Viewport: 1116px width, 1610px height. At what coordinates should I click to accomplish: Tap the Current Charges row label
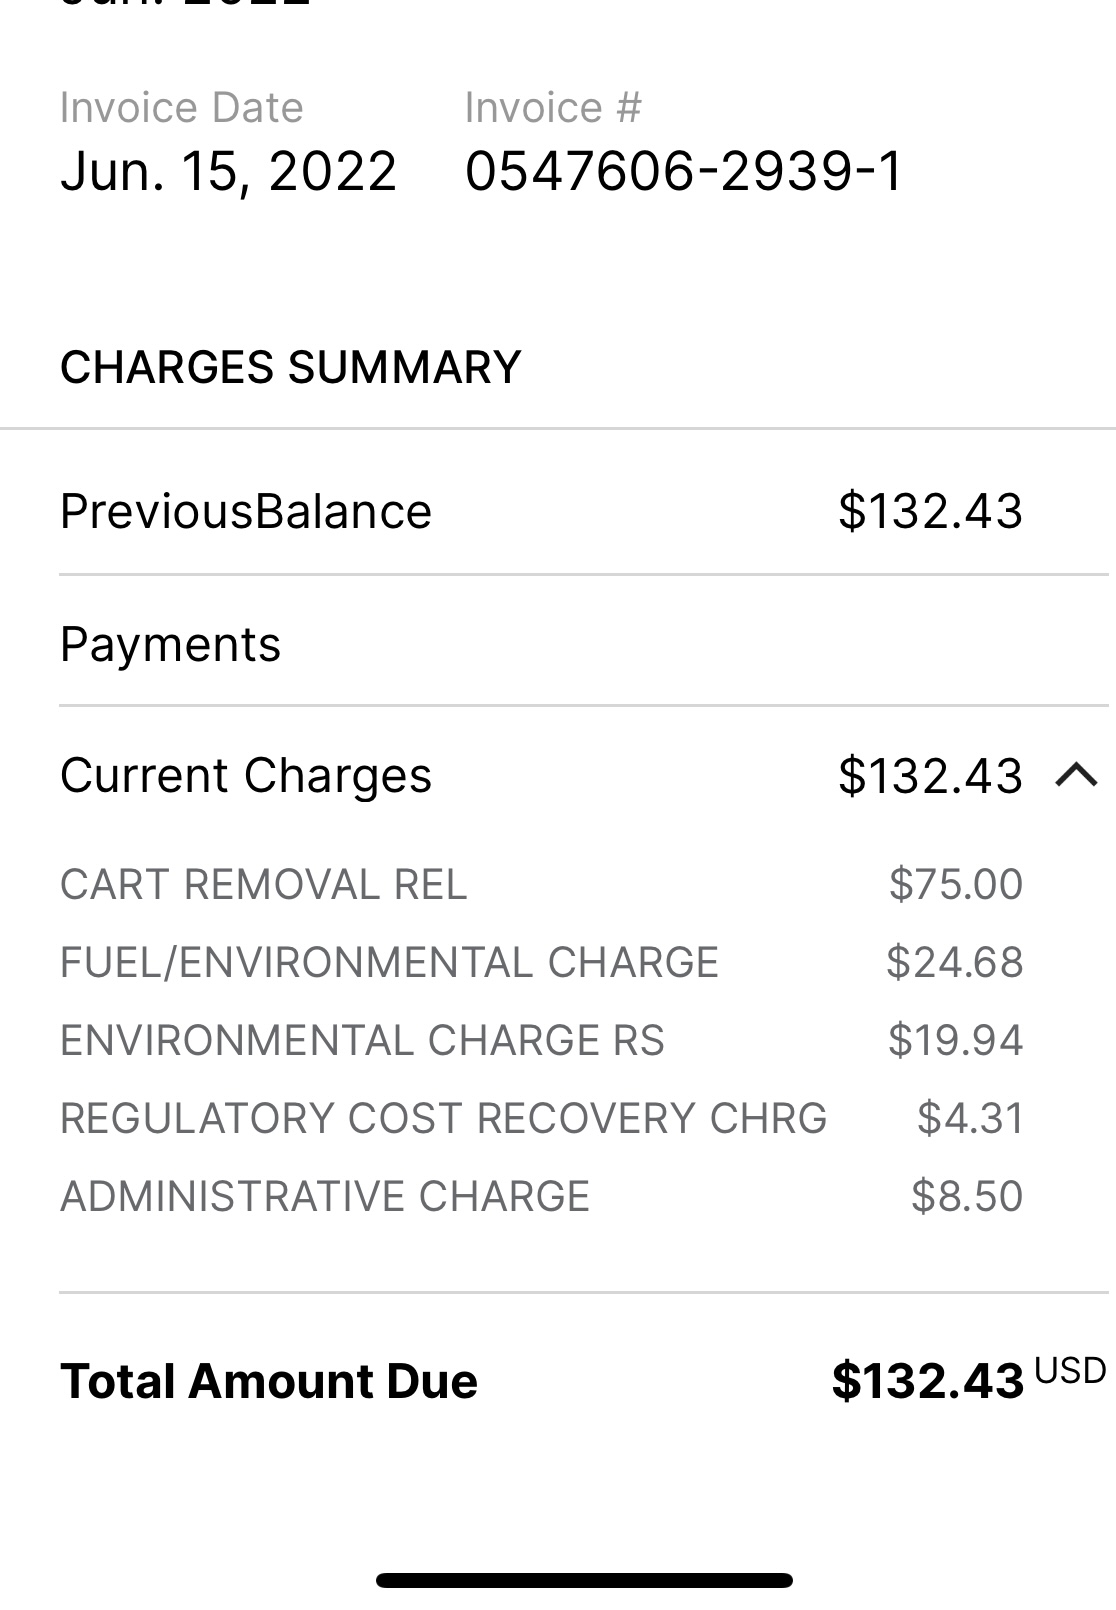(246, 776)
